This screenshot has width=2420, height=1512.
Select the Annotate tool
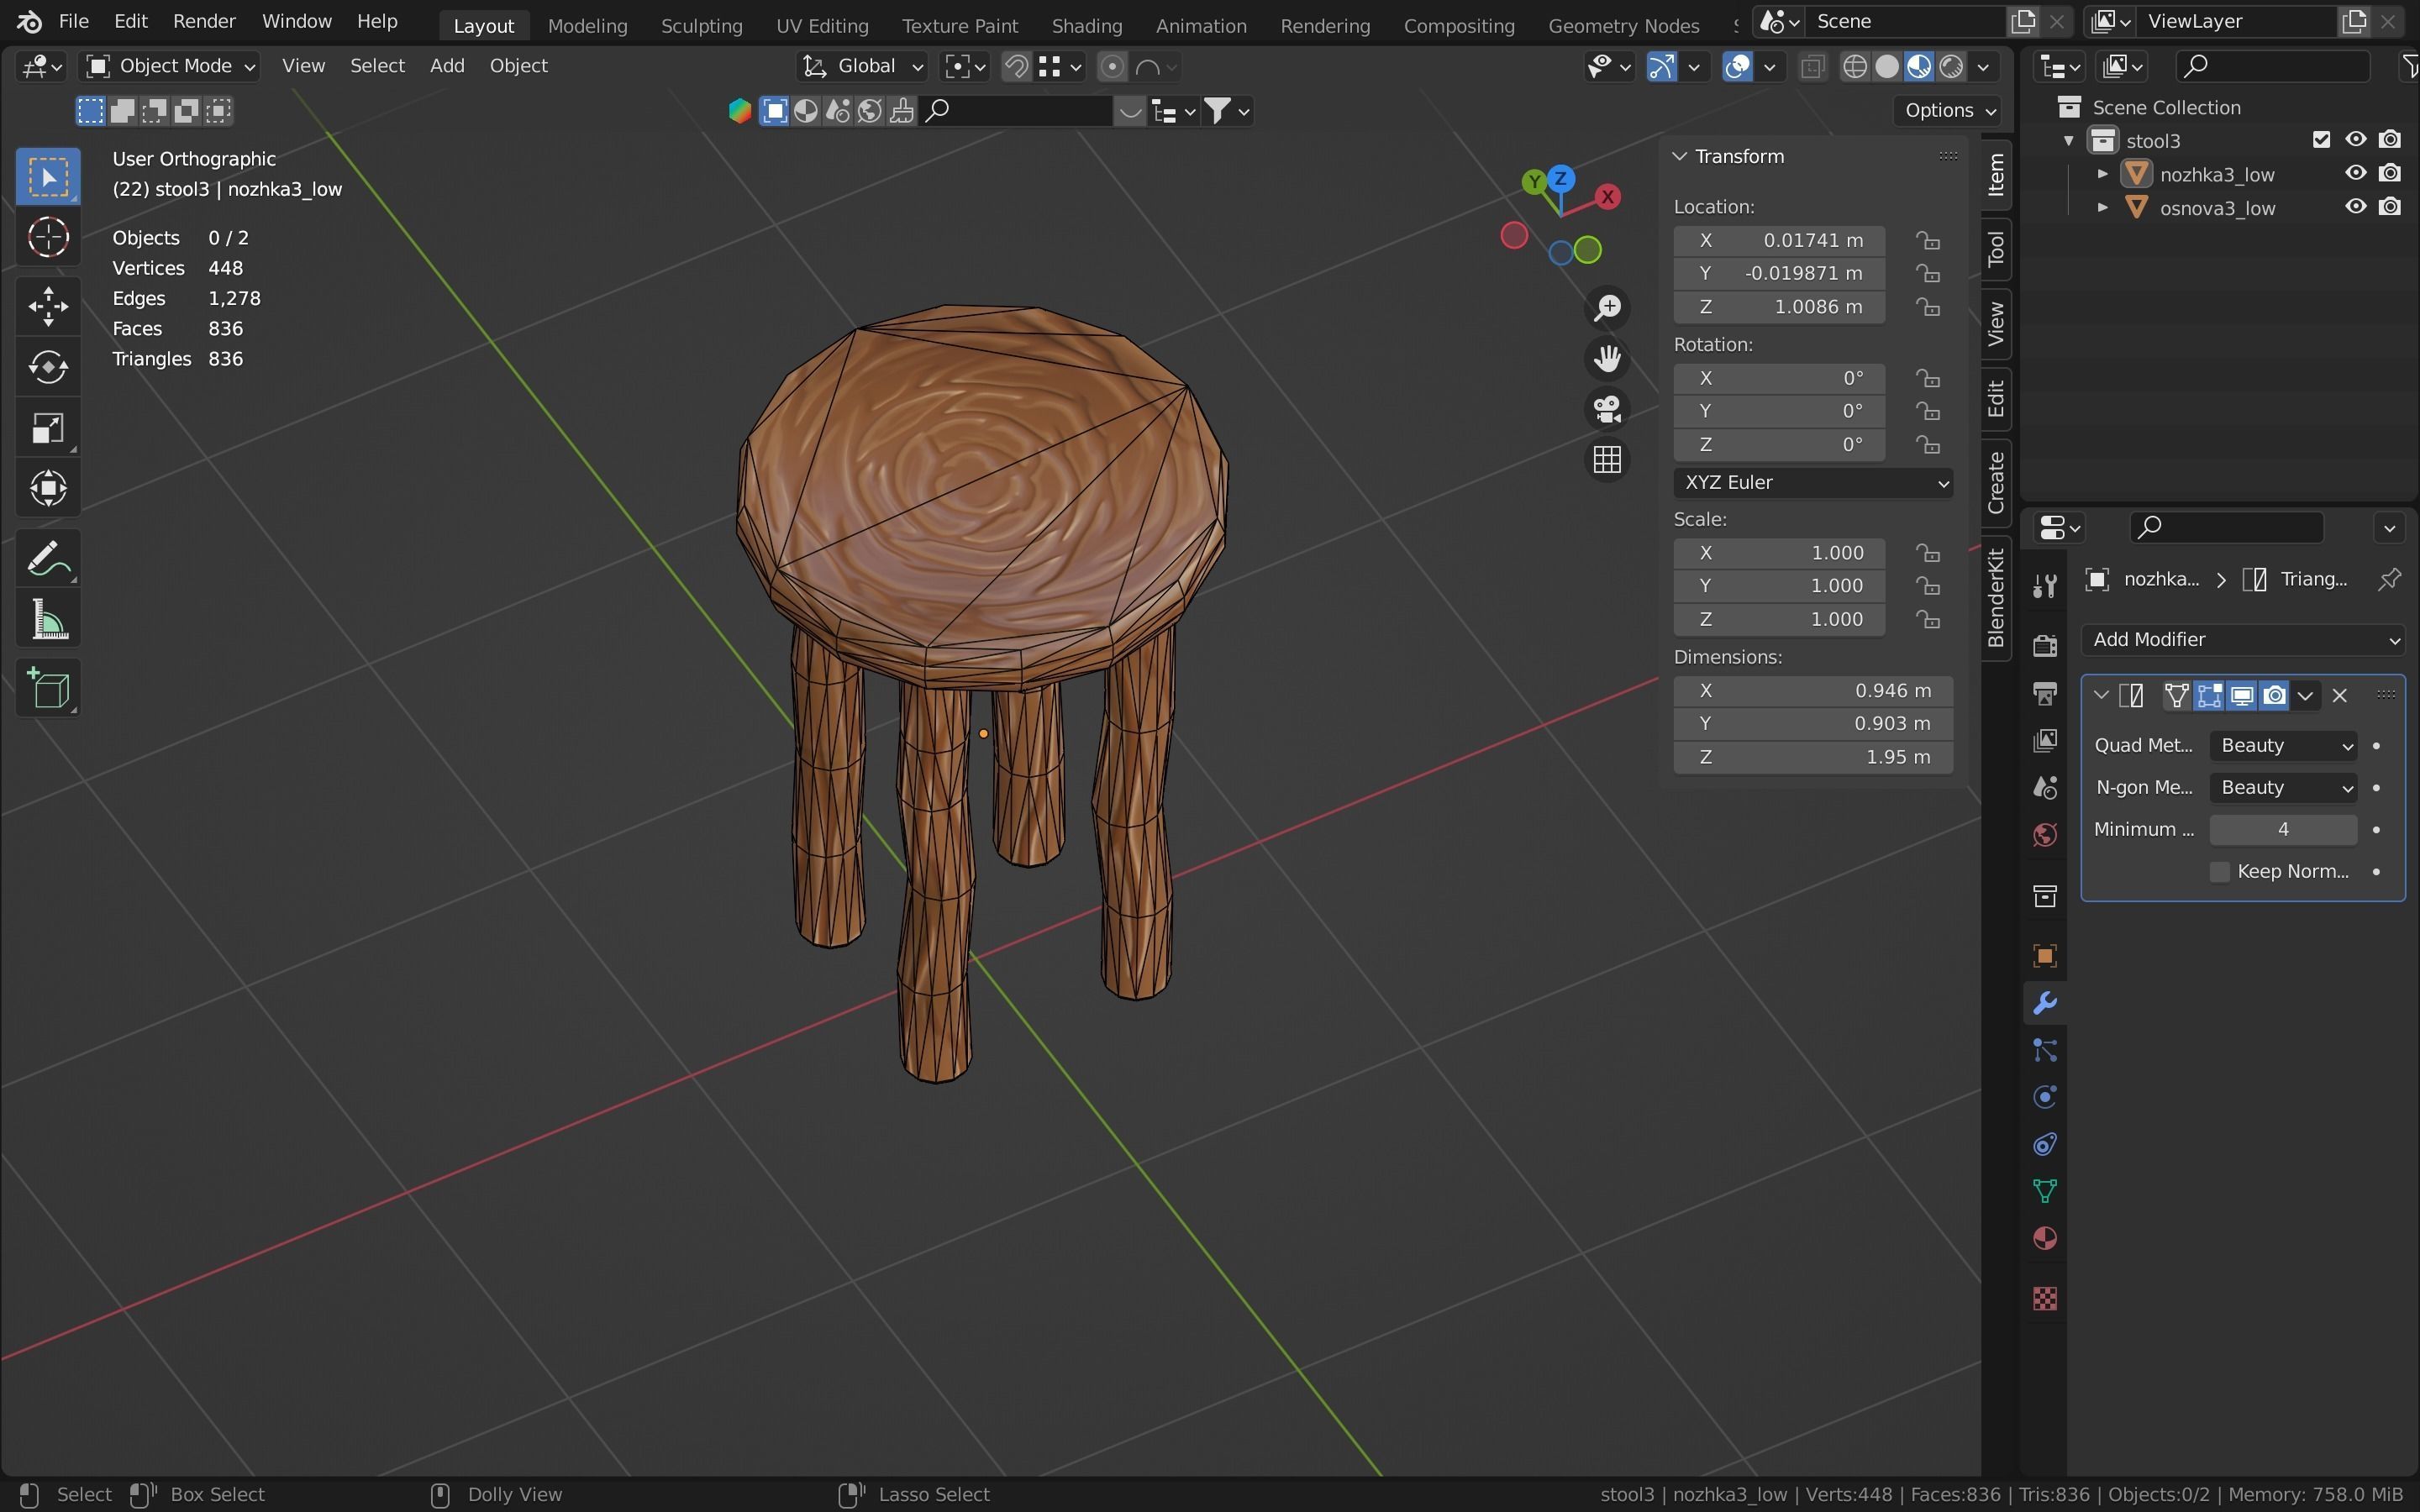pyautogui.click(x=48, y=558)
